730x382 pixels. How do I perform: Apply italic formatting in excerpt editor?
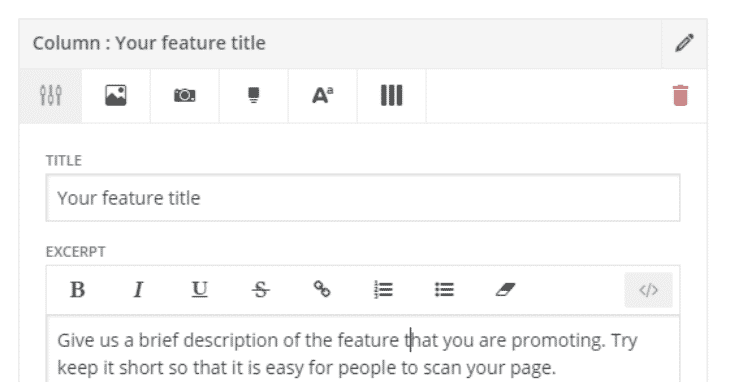pos(138,289)
